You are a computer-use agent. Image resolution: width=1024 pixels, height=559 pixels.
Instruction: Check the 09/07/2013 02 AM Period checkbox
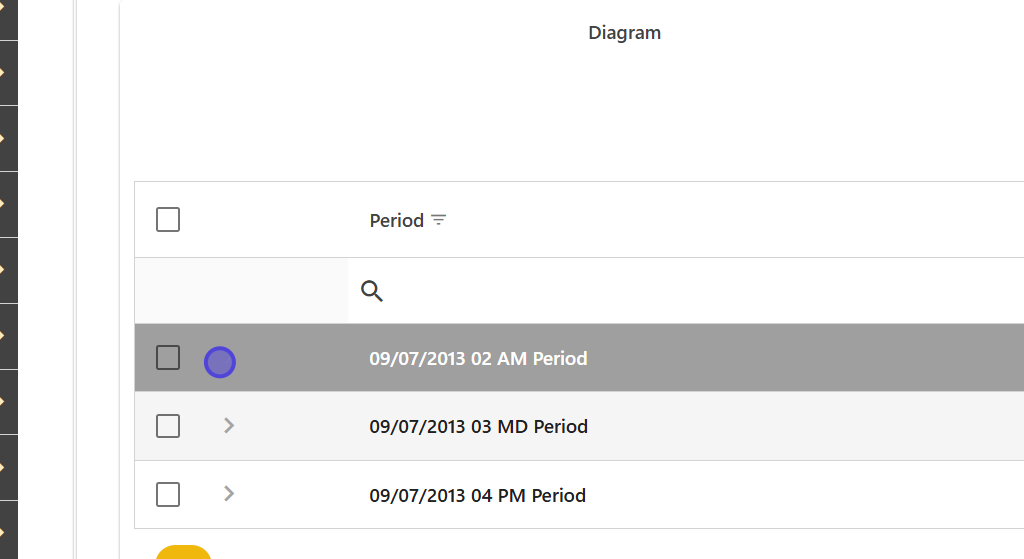[168, 358]
